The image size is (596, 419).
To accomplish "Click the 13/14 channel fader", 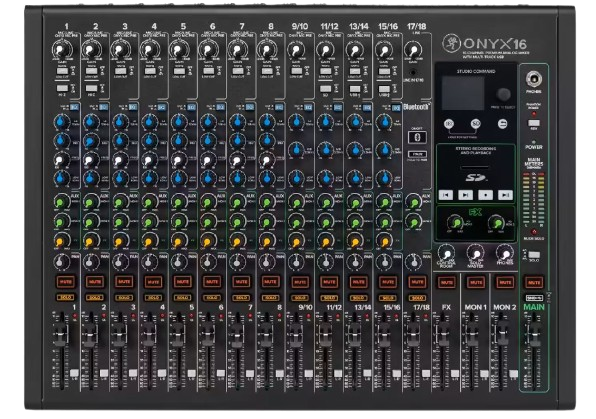I will pos(354,335).
